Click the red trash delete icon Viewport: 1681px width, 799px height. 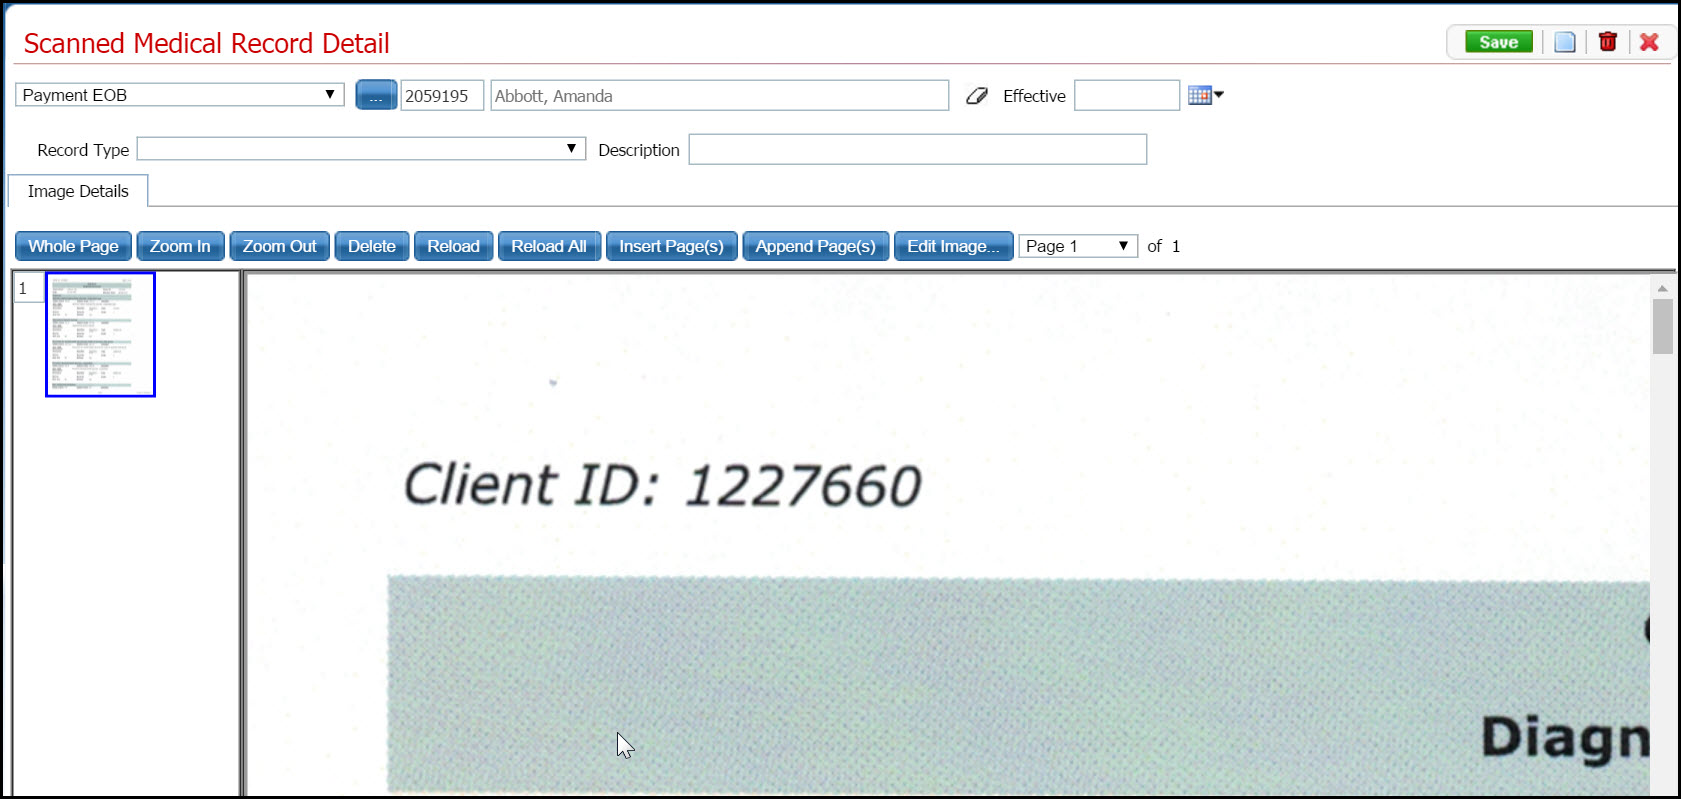tap(1608, 42)
